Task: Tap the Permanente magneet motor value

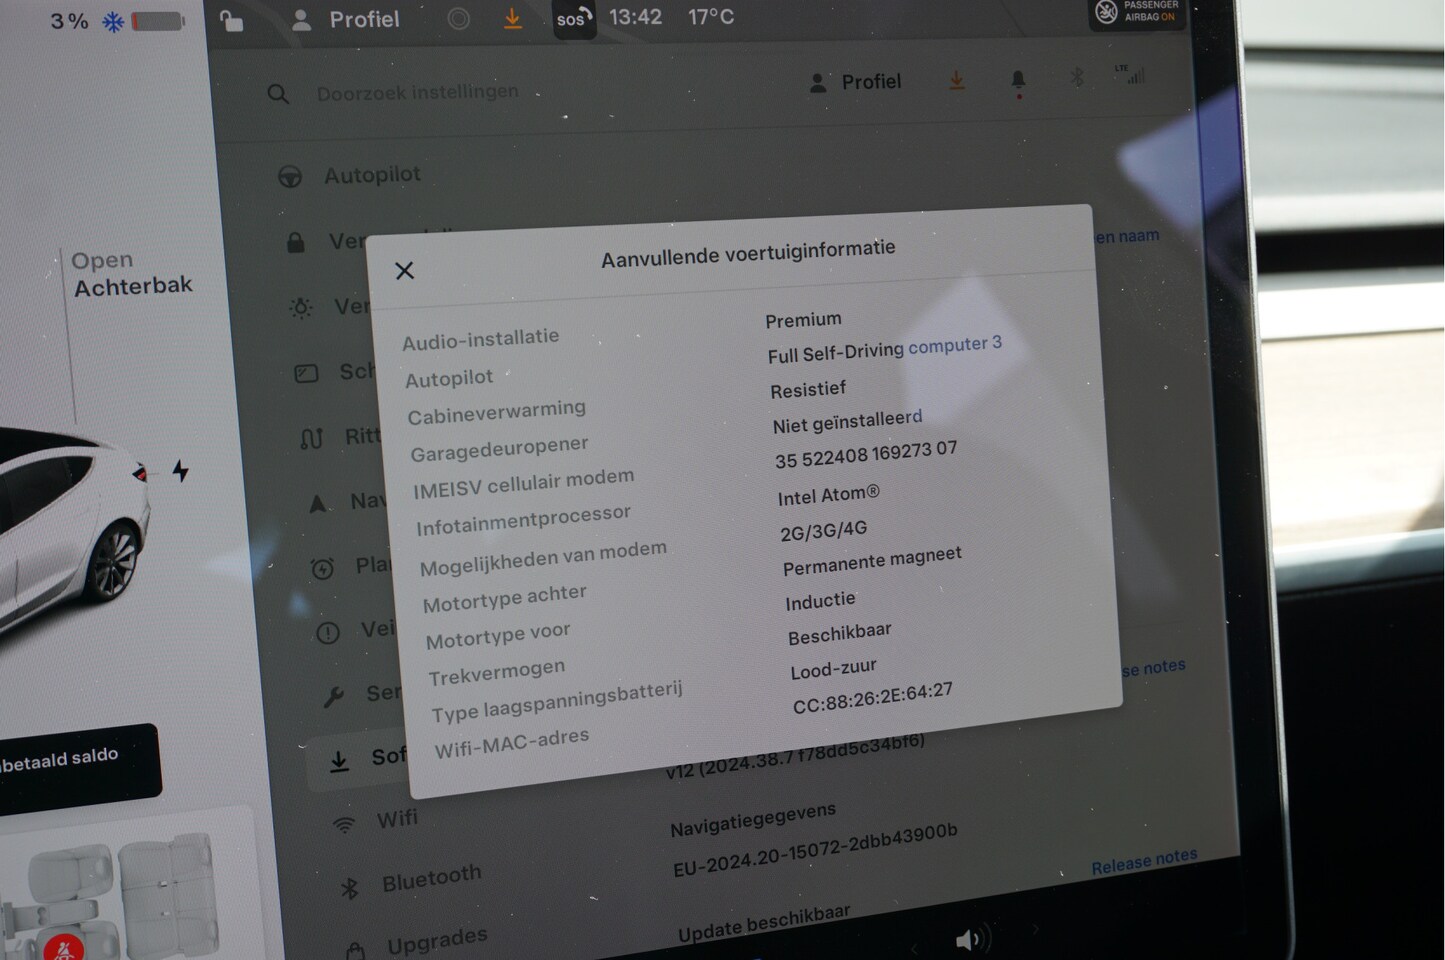Action: pyautogui.click(x=872, y=561)
